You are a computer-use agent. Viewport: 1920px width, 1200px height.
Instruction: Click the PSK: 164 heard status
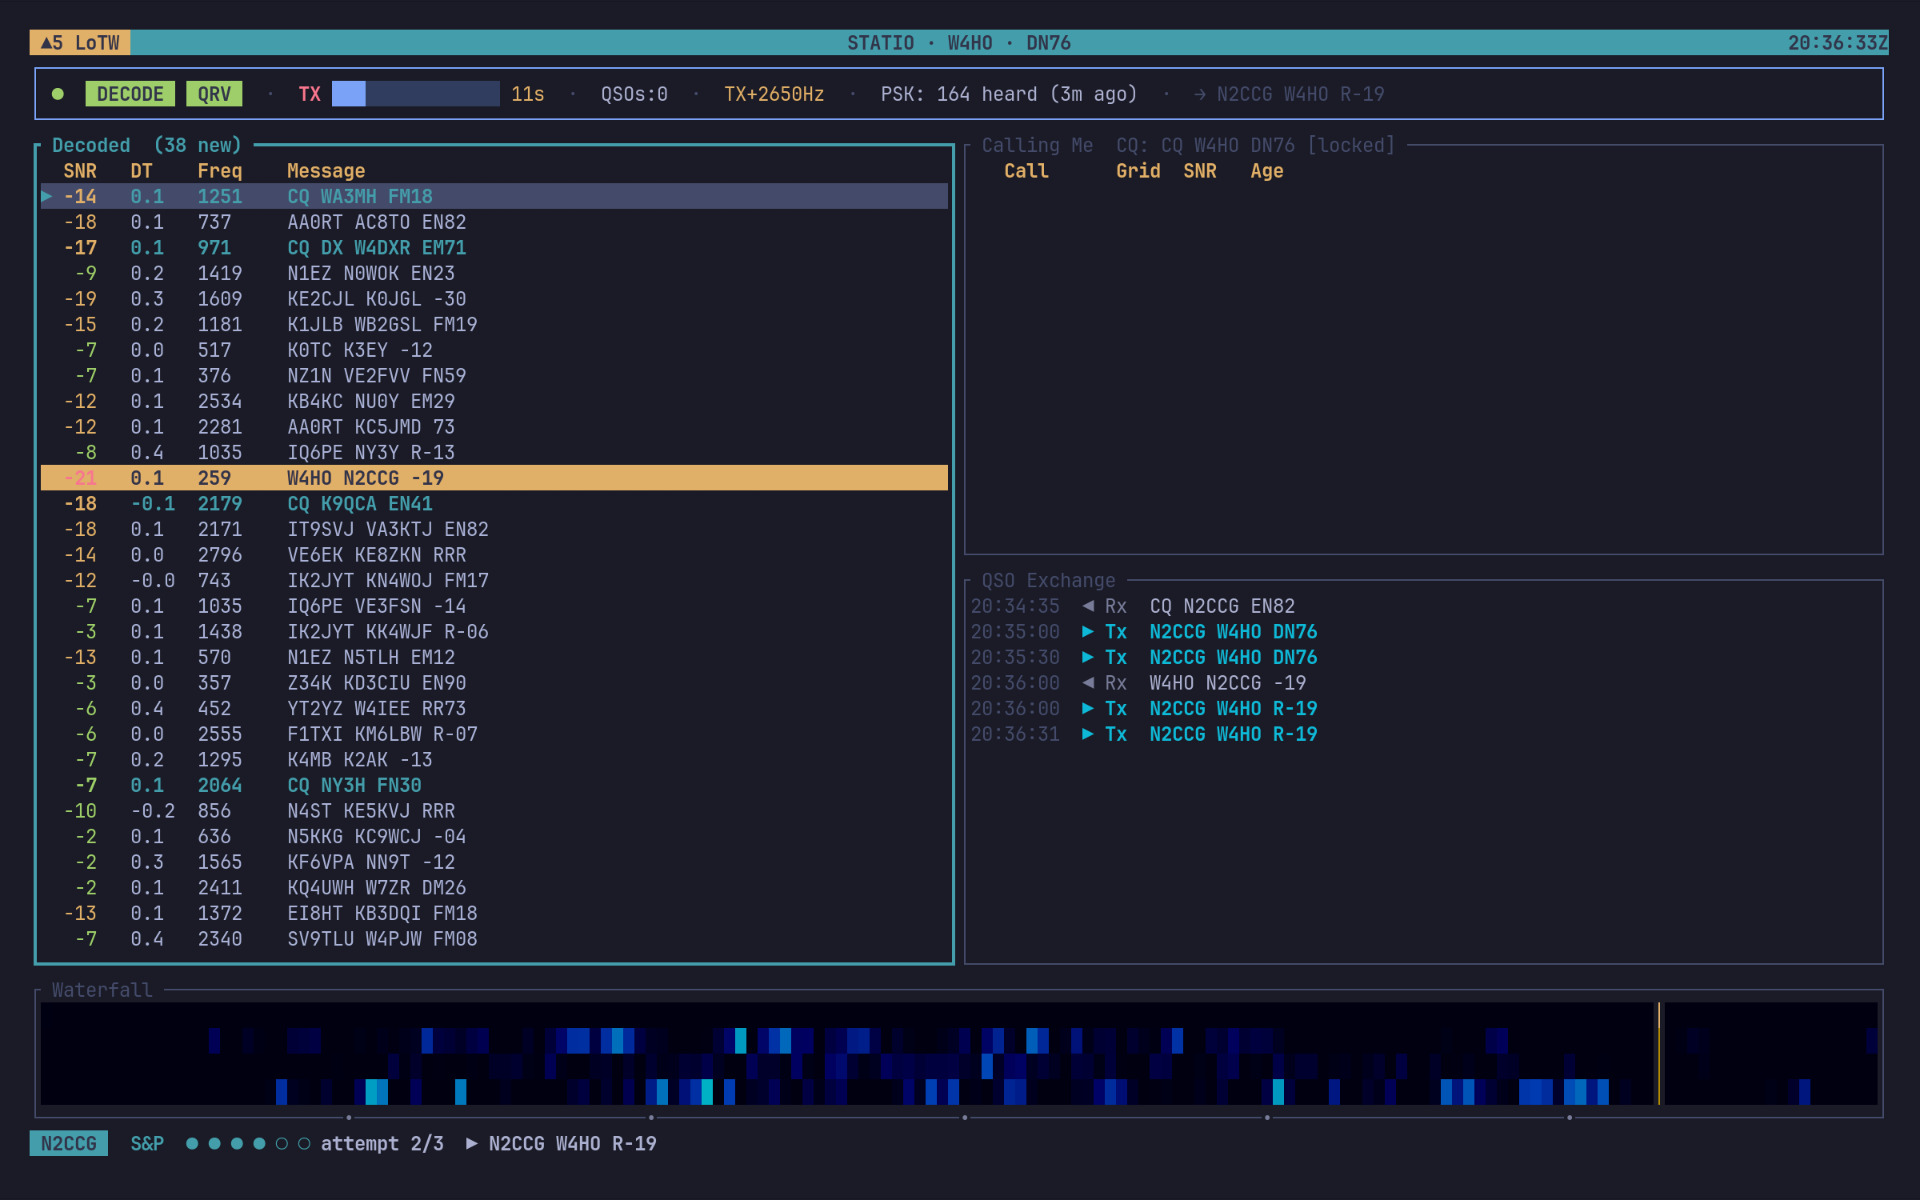(x=1008, y=94)
